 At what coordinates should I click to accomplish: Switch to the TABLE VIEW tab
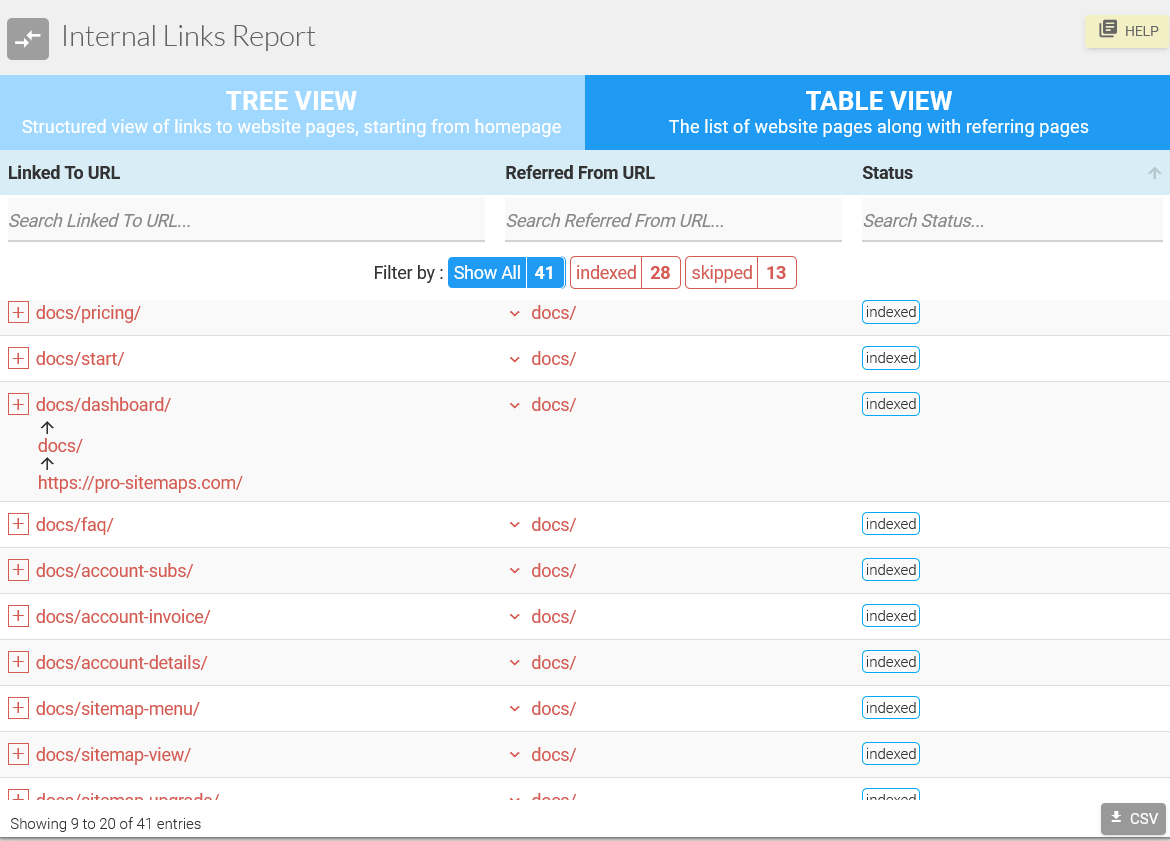tap(878, 112)
